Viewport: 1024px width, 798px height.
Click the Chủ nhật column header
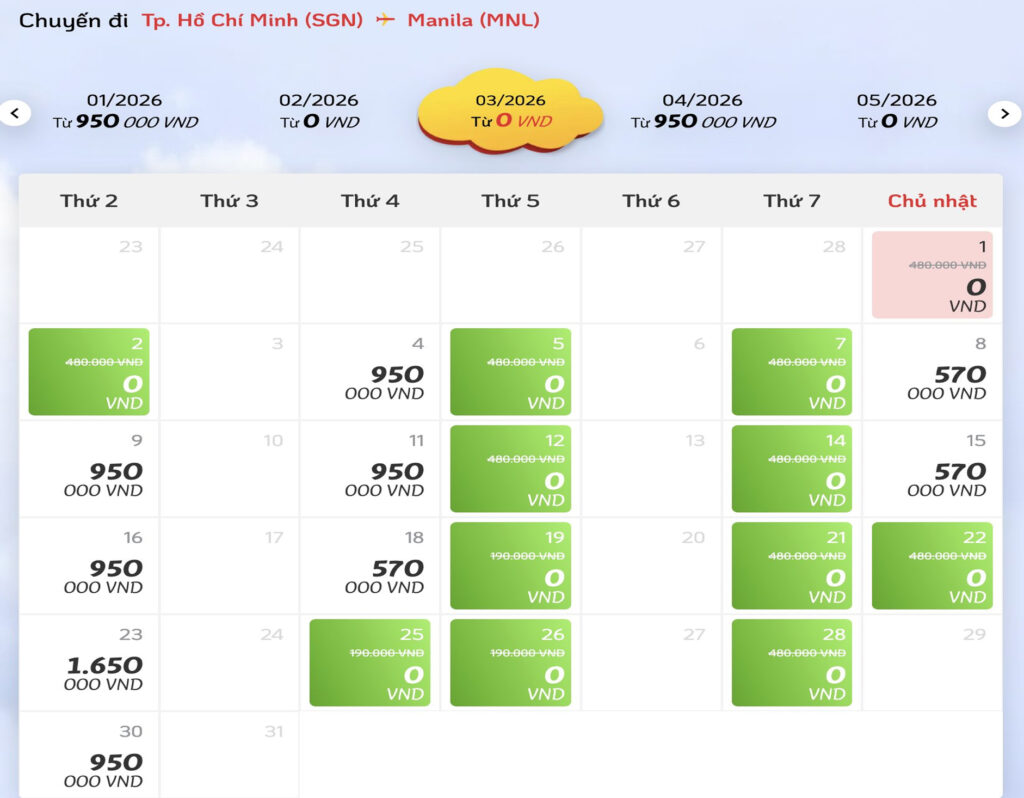(932, 201)
